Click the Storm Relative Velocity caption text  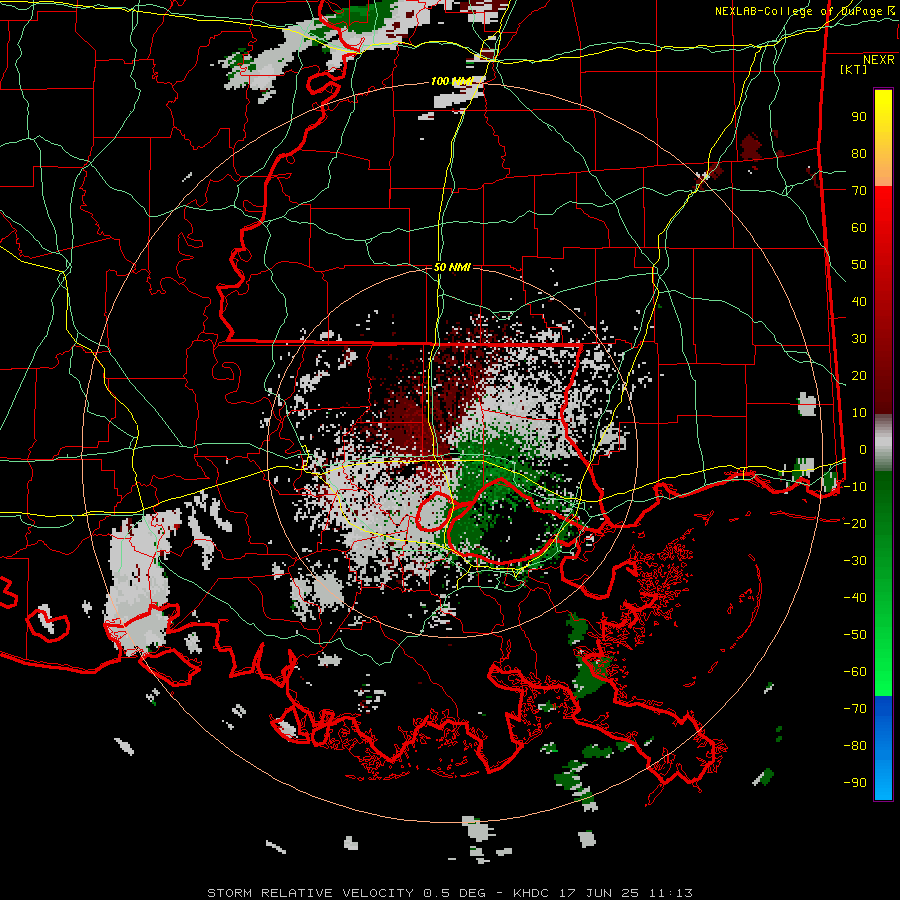pos(449,893)
